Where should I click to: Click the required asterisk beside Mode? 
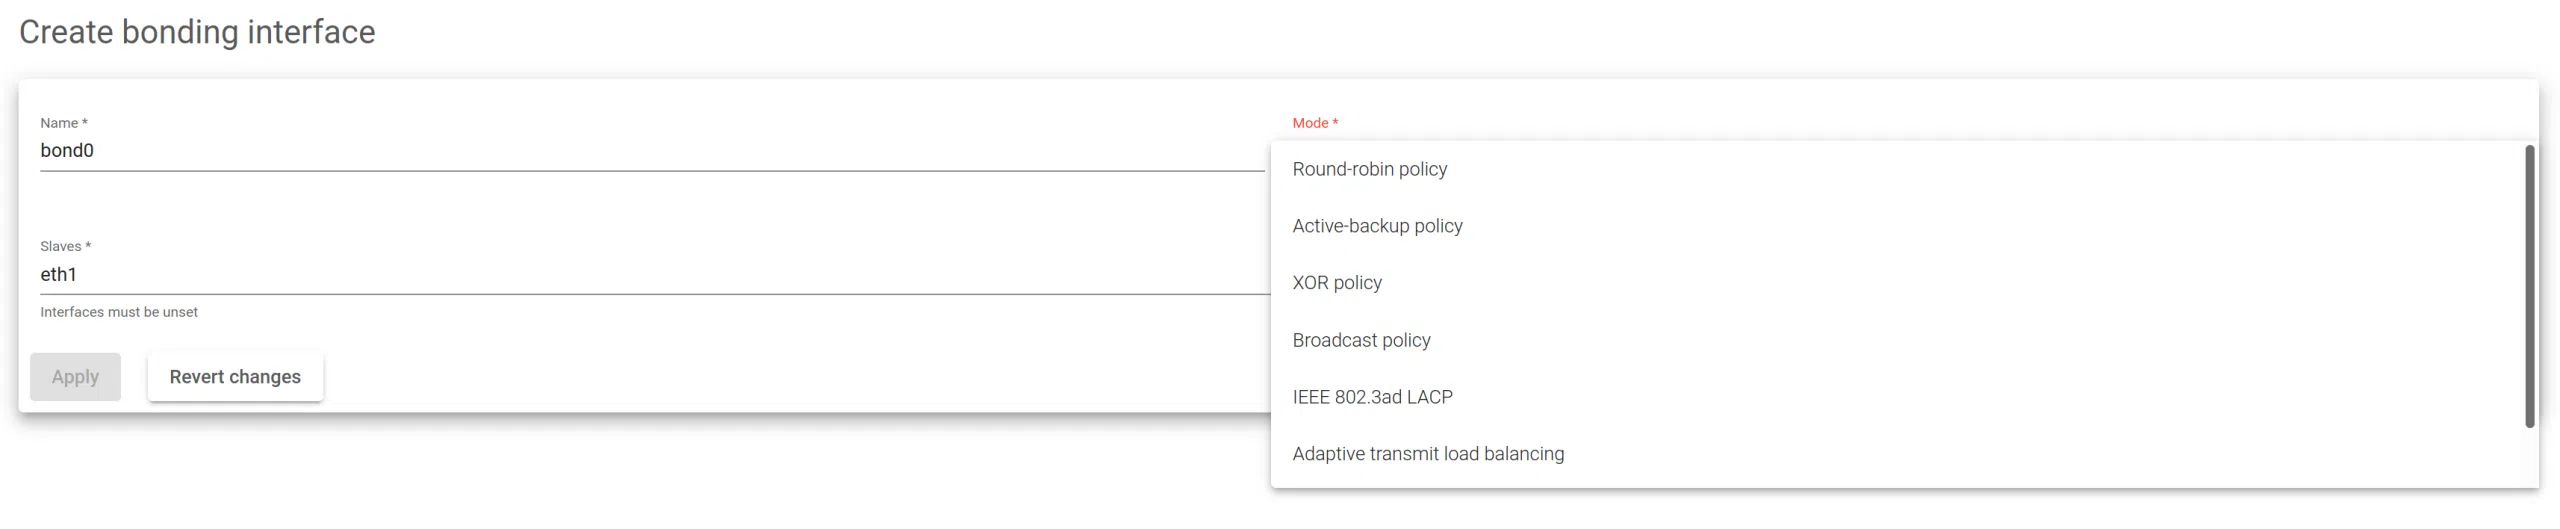point(1335,123)
